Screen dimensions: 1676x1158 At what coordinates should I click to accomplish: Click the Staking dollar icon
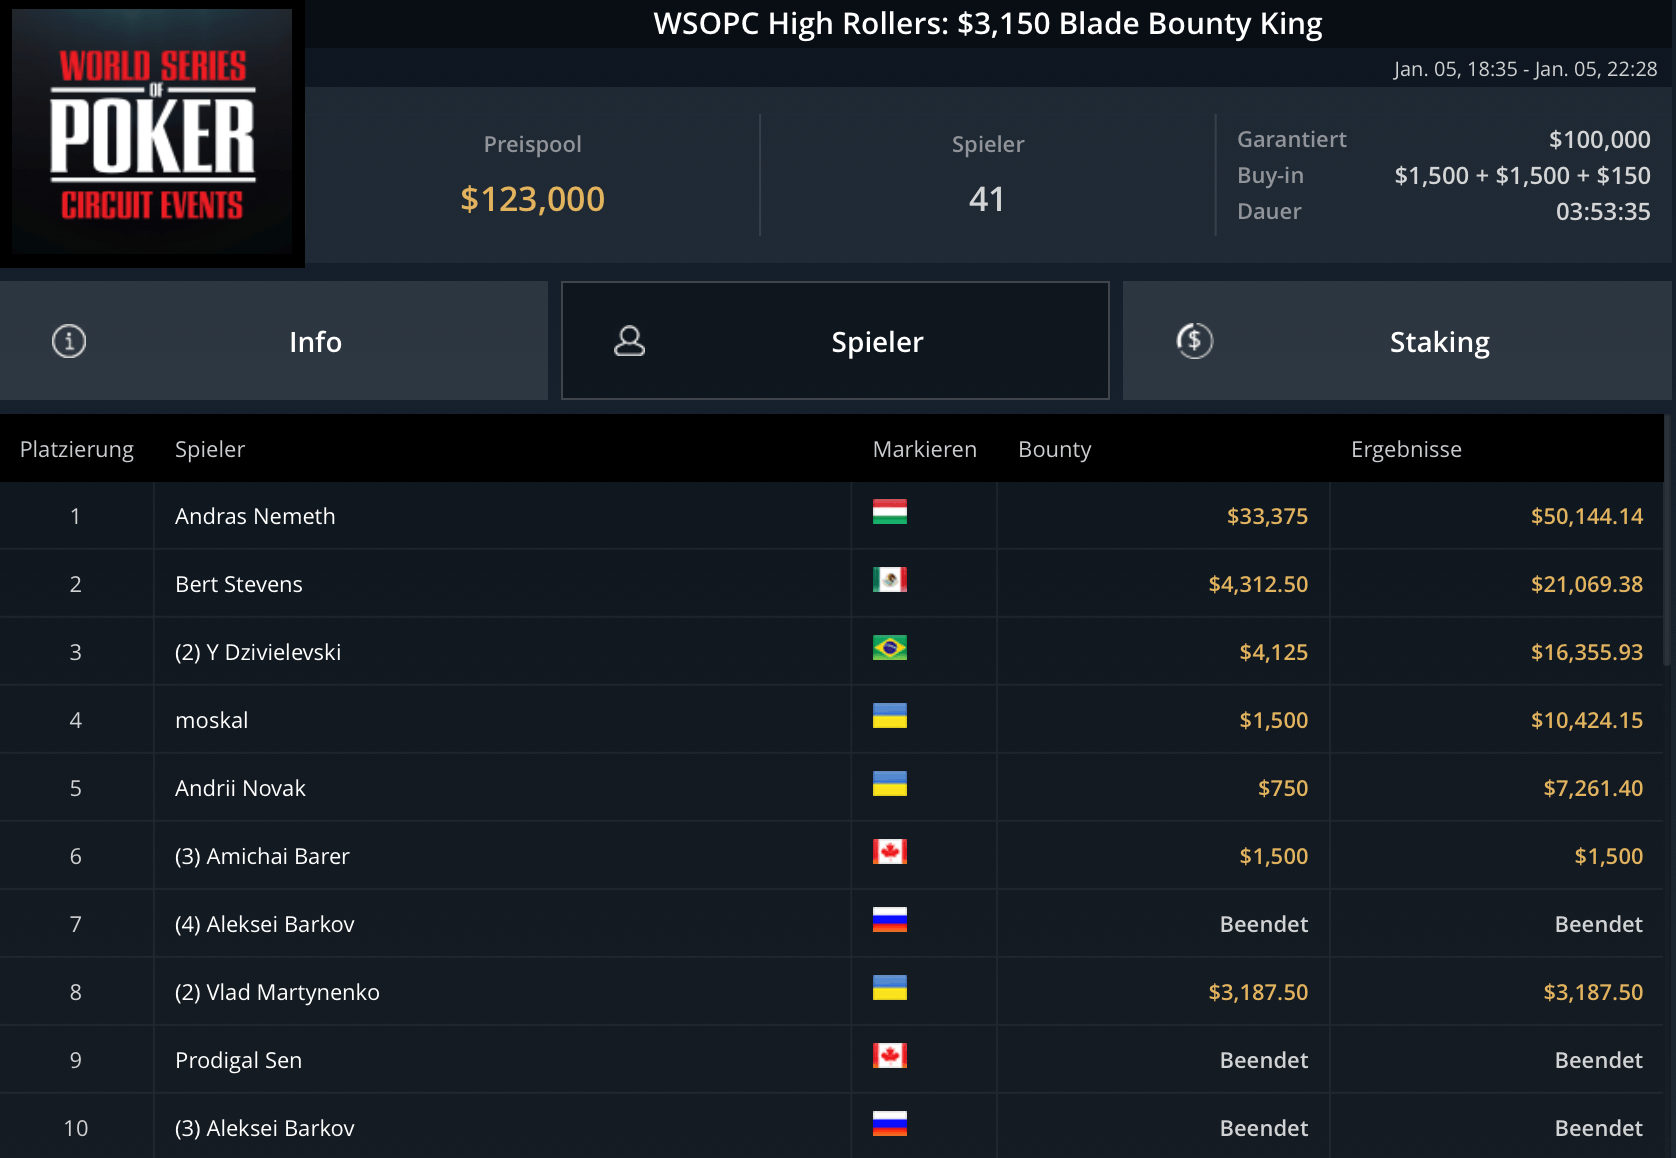click(x=1194, y=341)
